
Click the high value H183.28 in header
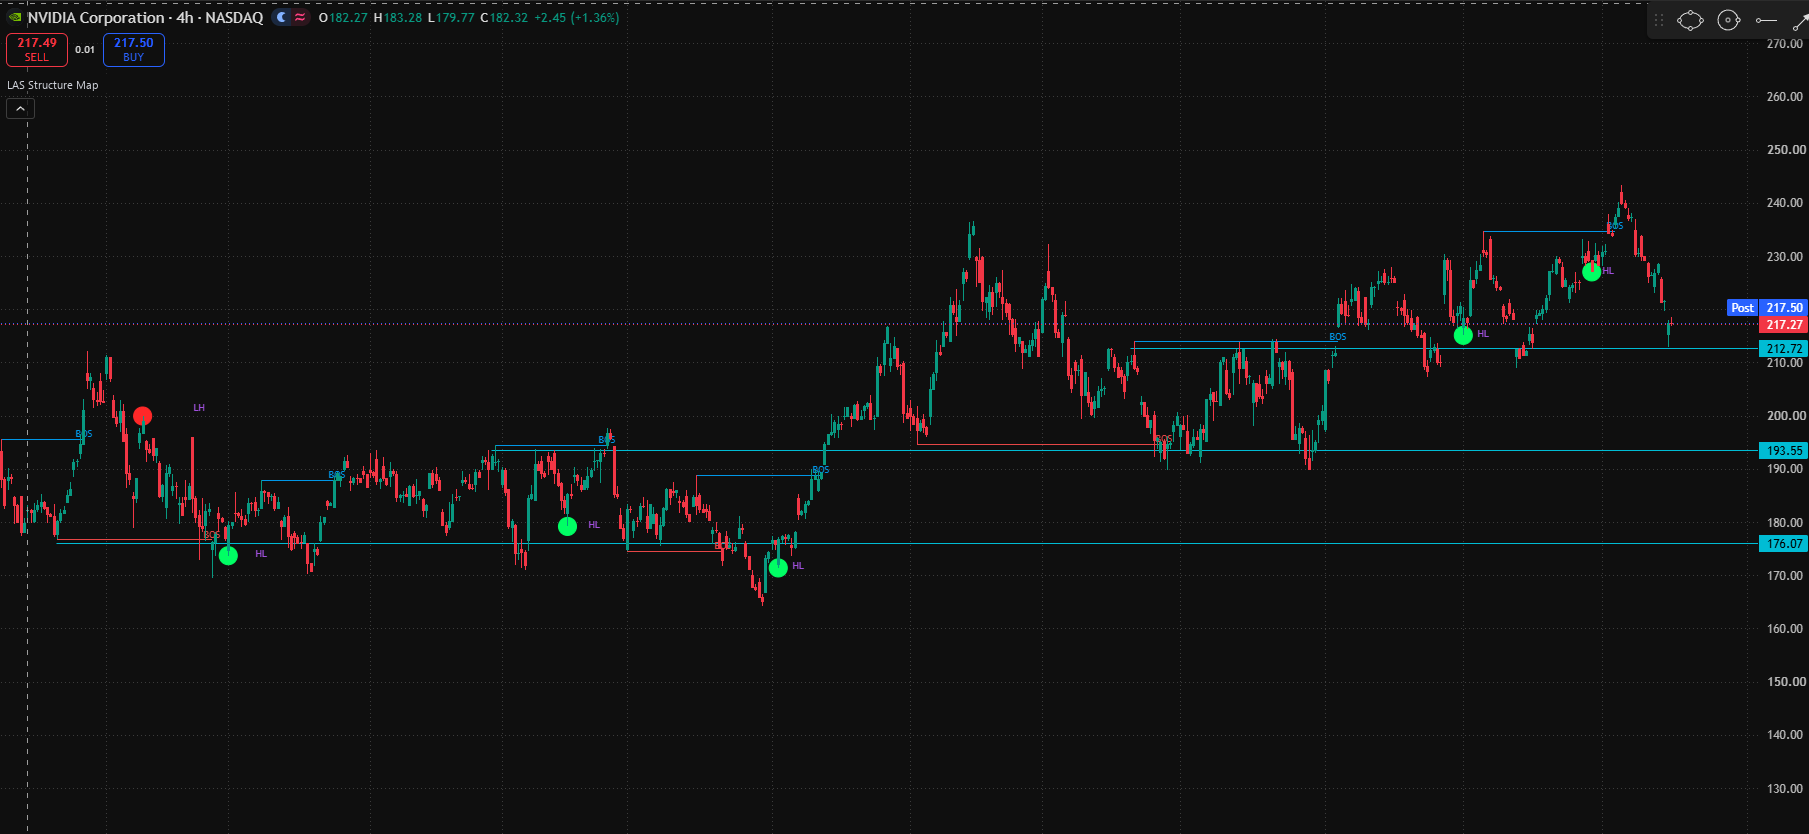[398, 18]
